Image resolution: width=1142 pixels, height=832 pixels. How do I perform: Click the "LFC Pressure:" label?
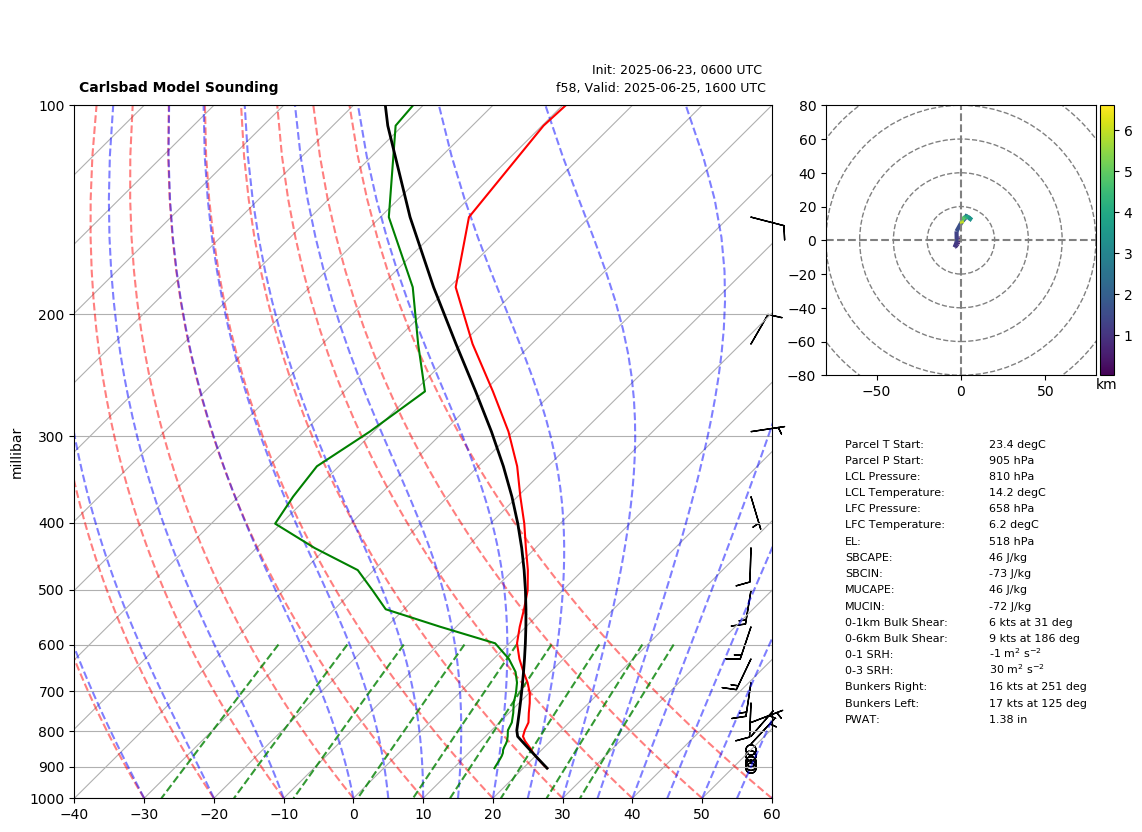pyautogui.click(x=883, y=509)
